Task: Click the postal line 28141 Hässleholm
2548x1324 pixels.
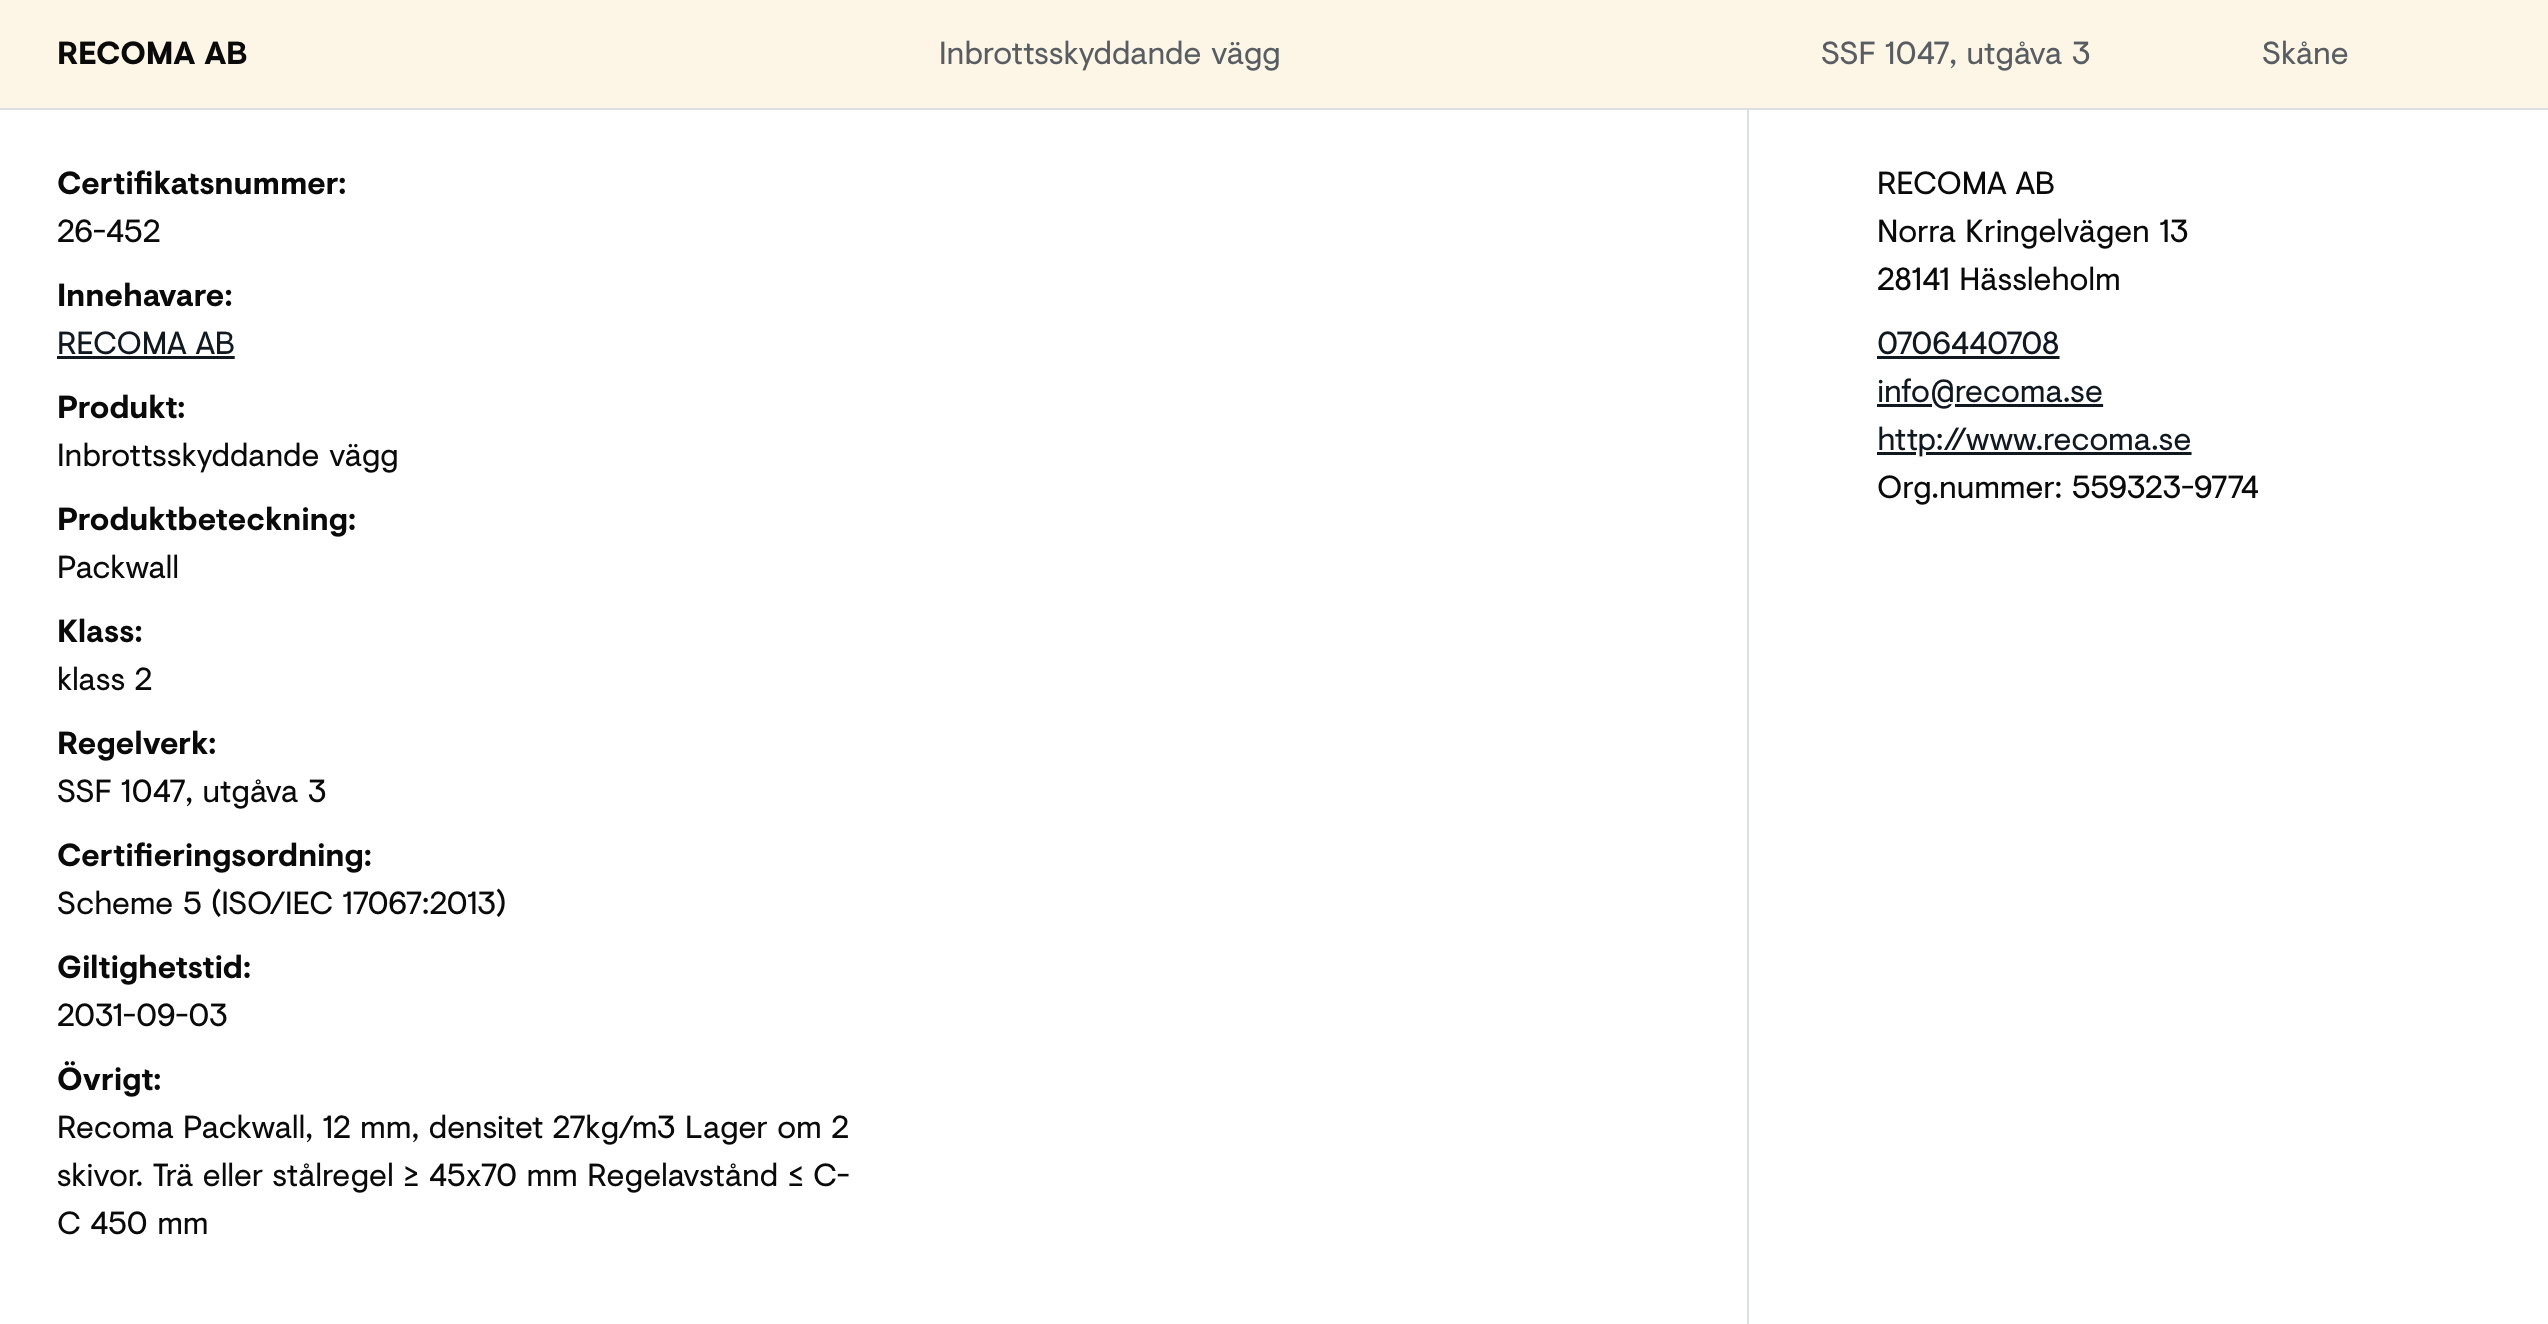Action: (1998, 279)
